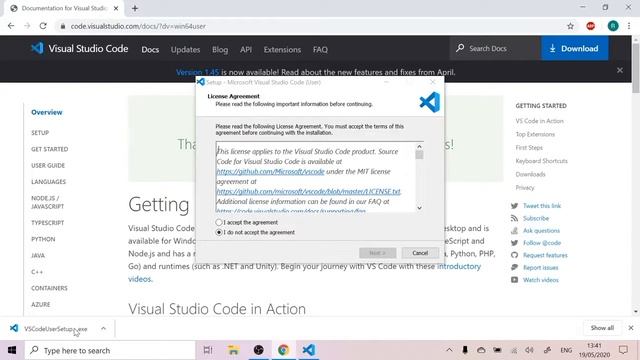The width and height of the screenshot is (640, 360).
Task: Open the Updates menu item
Action: click(185, 49)
